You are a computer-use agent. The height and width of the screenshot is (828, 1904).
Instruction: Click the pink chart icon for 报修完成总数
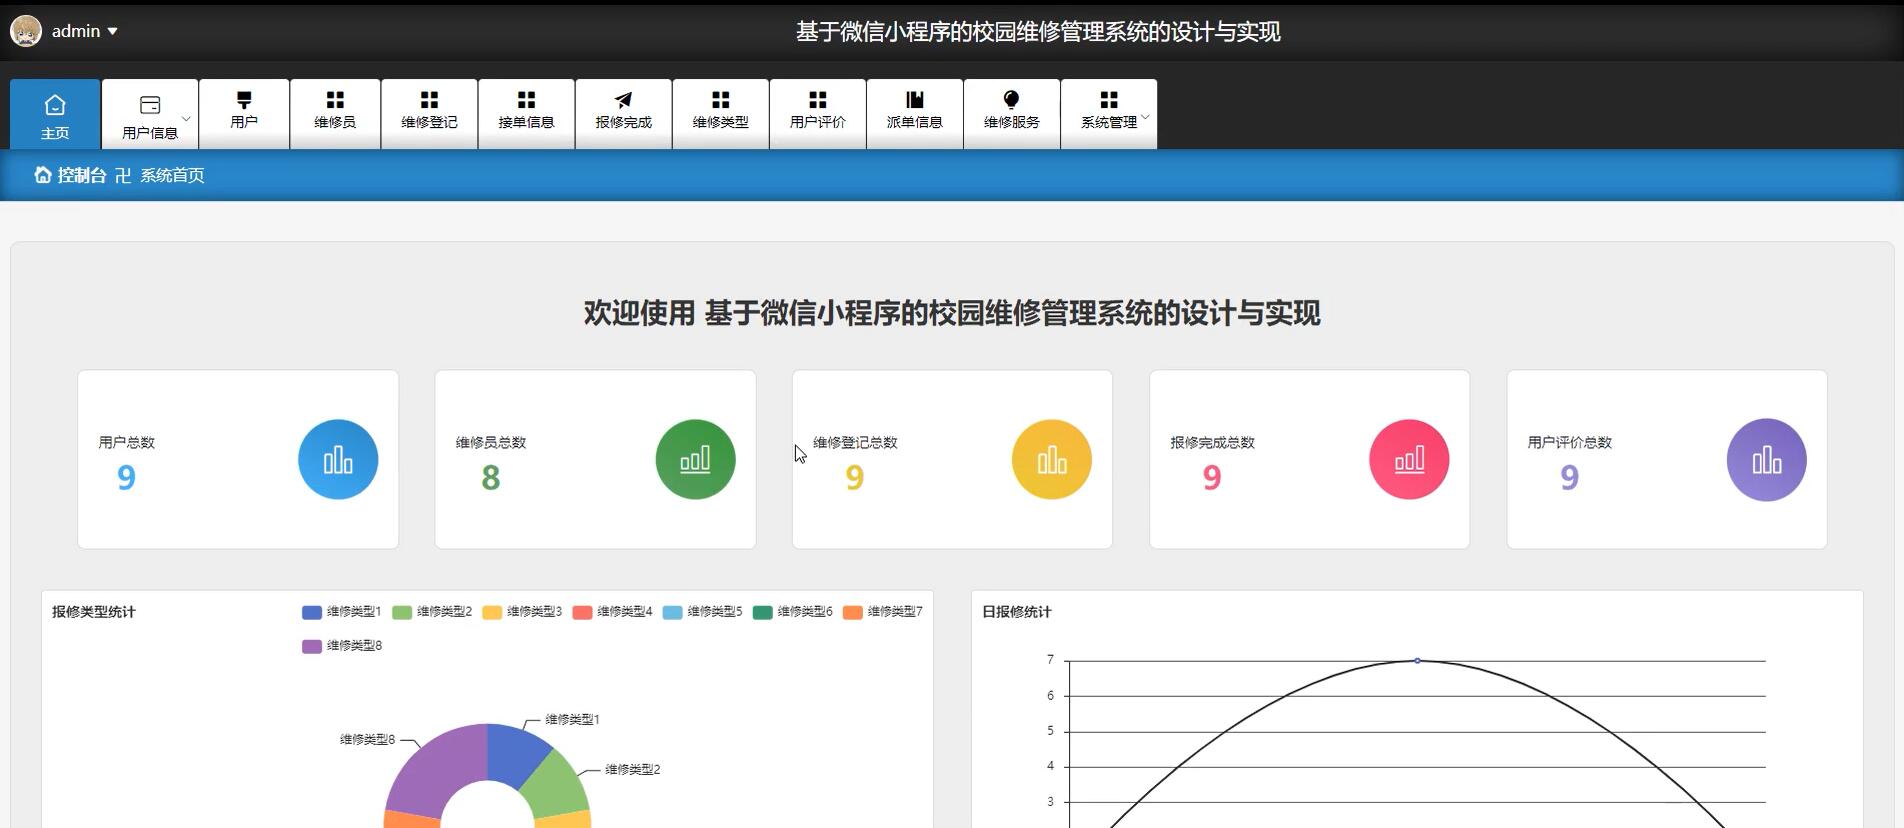[1409, 459]
